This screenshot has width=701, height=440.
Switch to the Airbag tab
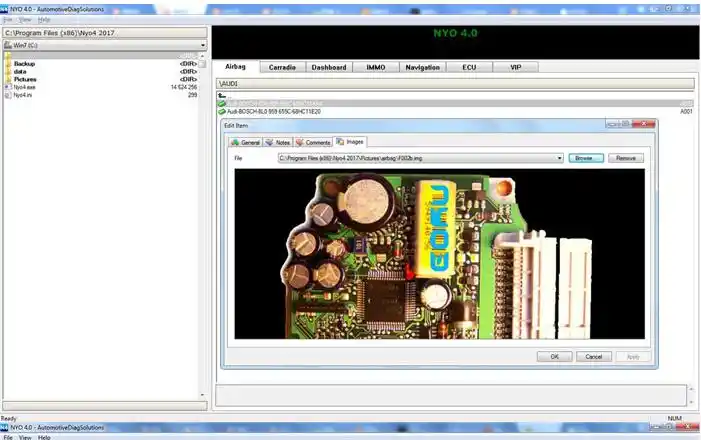pyautogui.click(x=235, y=67)
